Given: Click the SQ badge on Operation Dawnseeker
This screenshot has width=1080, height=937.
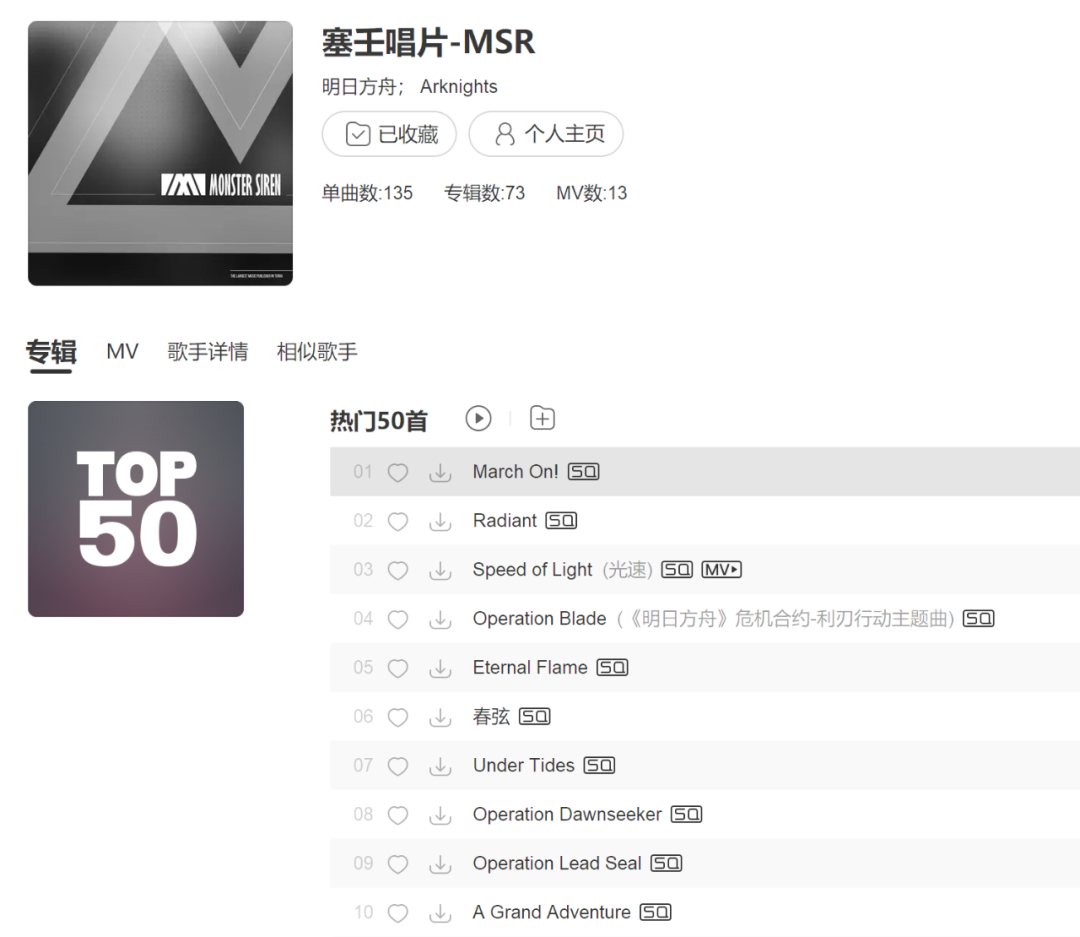Looking at the screenshot, I should 687,814.
